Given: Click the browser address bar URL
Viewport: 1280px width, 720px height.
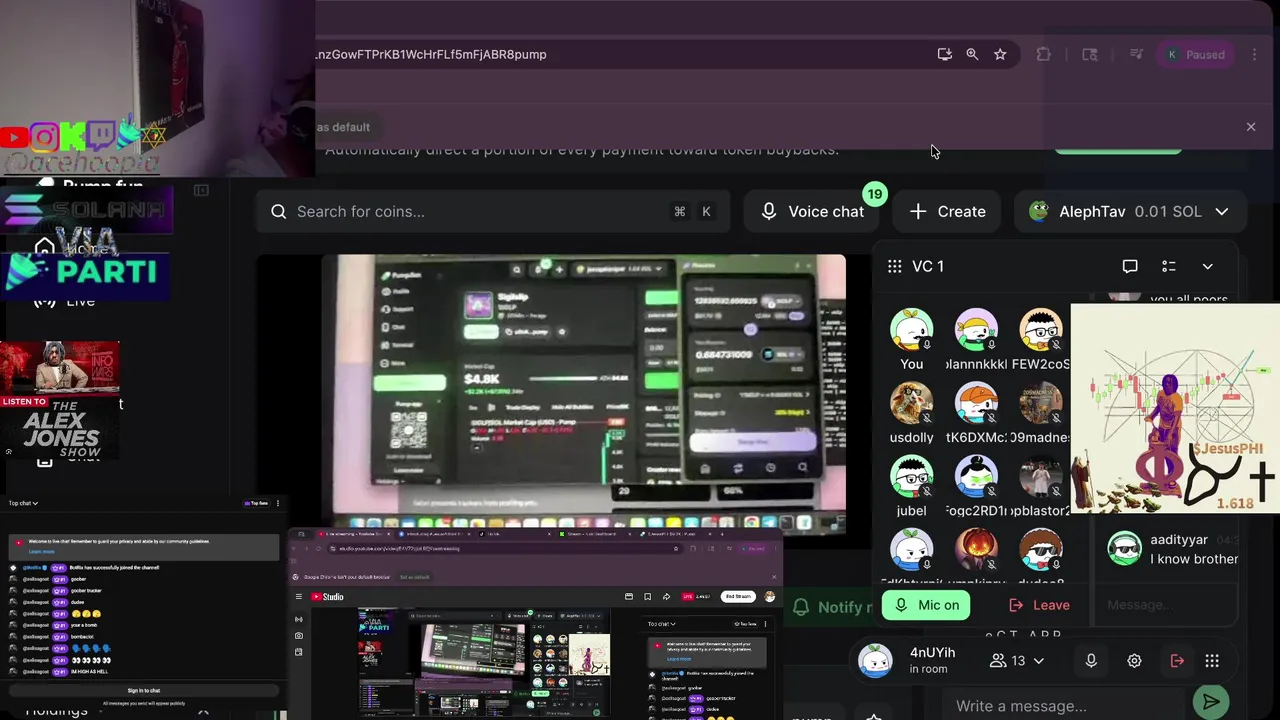Looking at the screenshot, I should [431, 54].
